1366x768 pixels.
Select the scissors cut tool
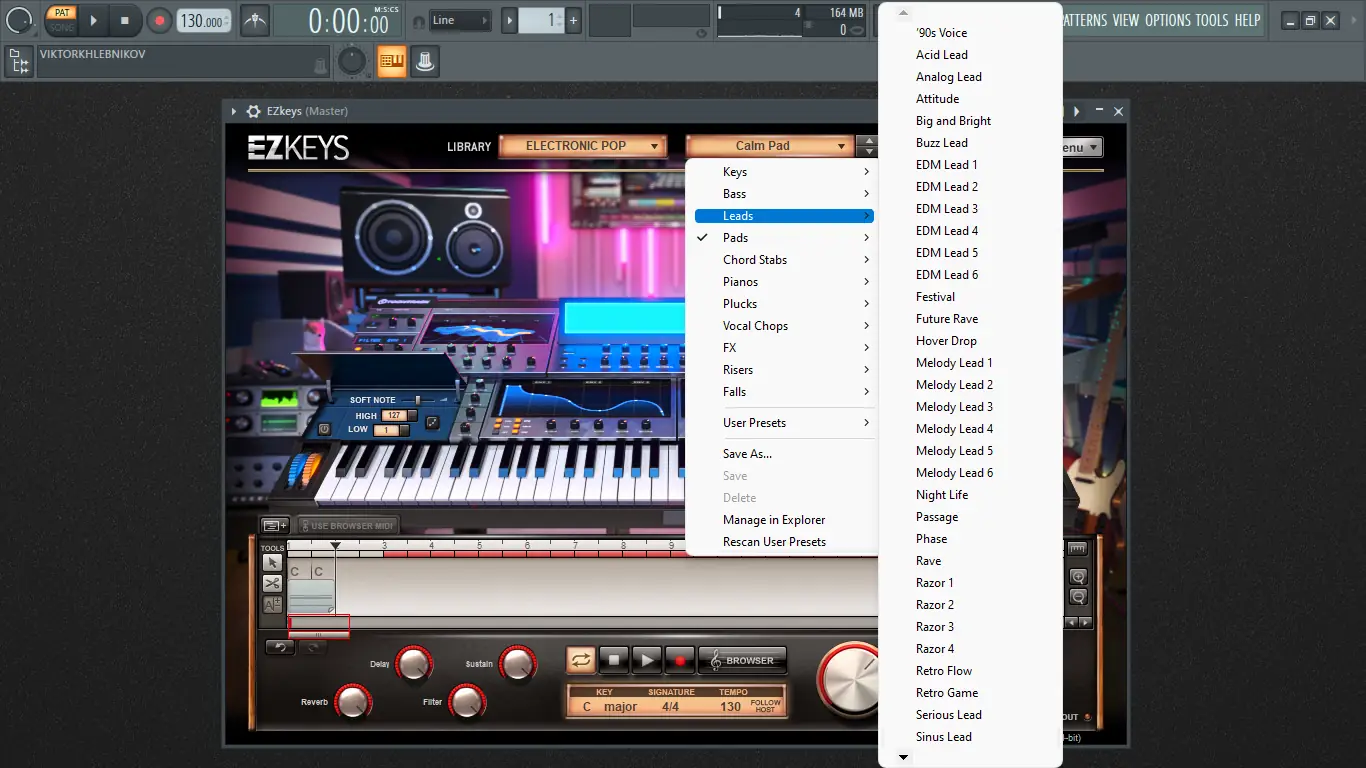click(273, 583)
